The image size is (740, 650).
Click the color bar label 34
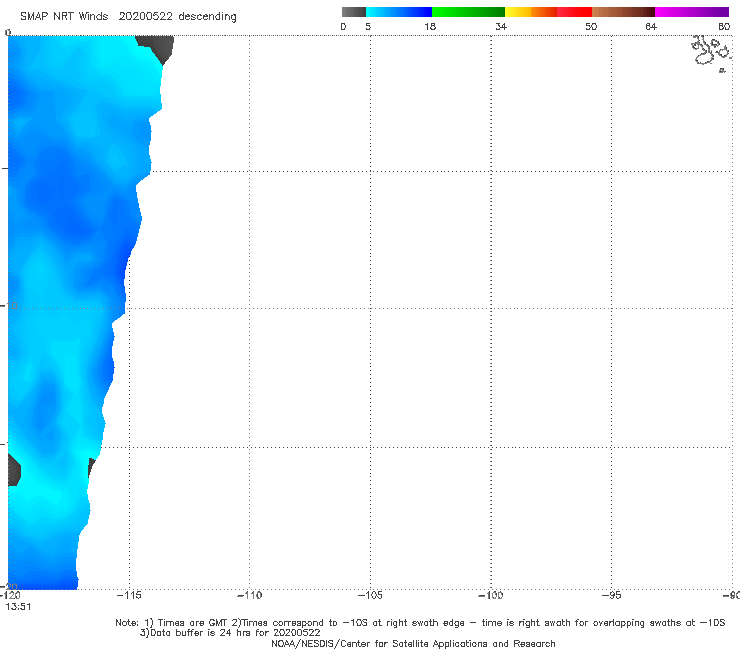(x=501, y=27)
